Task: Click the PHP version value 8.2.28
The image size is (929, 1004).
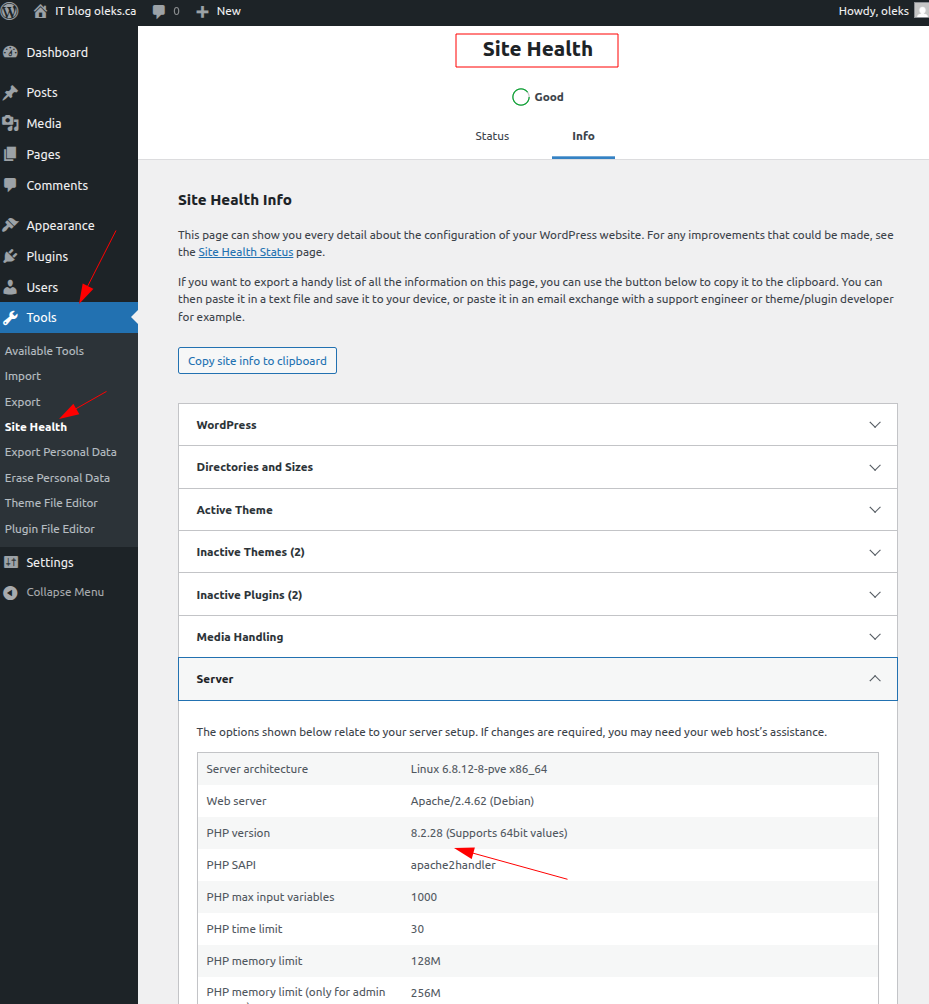Action: pyautogui.click(x=489, y=833)
